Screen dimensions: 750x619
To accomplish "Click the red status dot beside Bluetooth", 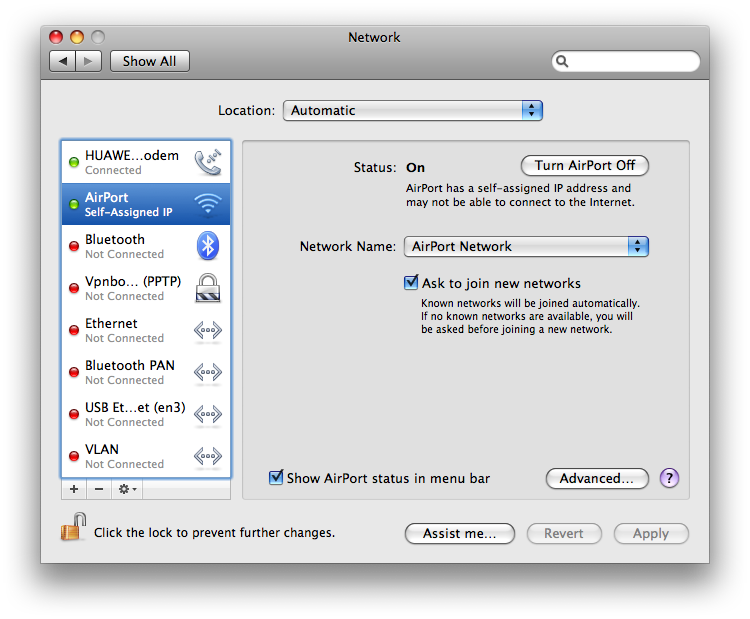I will coord(74,246).
